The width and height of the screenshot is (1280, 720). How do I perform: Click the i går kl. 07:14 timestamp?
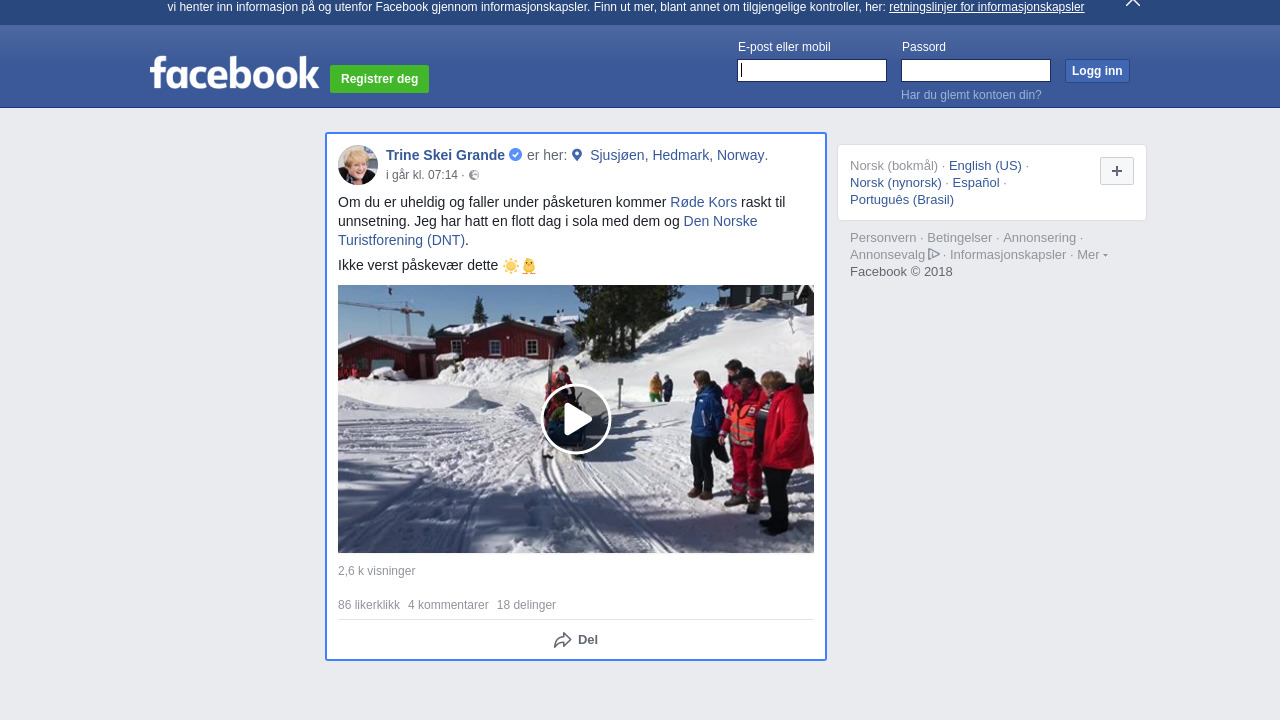[x=422, y=175]
